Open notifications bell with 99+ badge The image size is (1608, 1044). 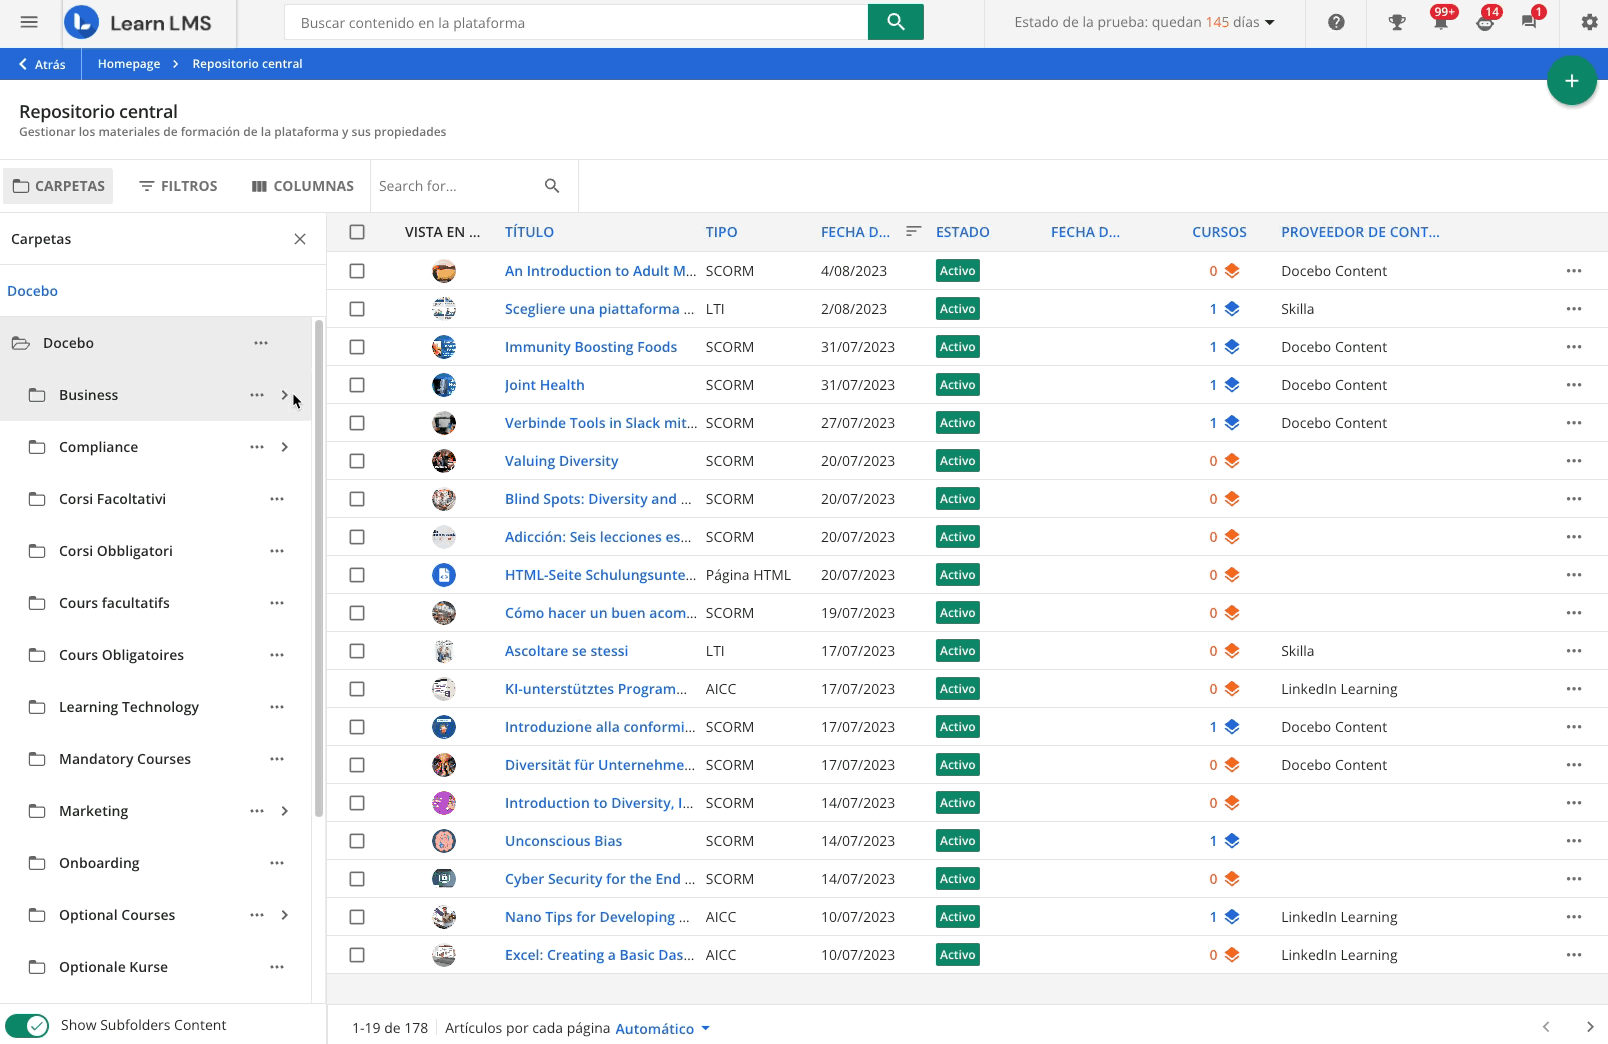pos(1441,22)
